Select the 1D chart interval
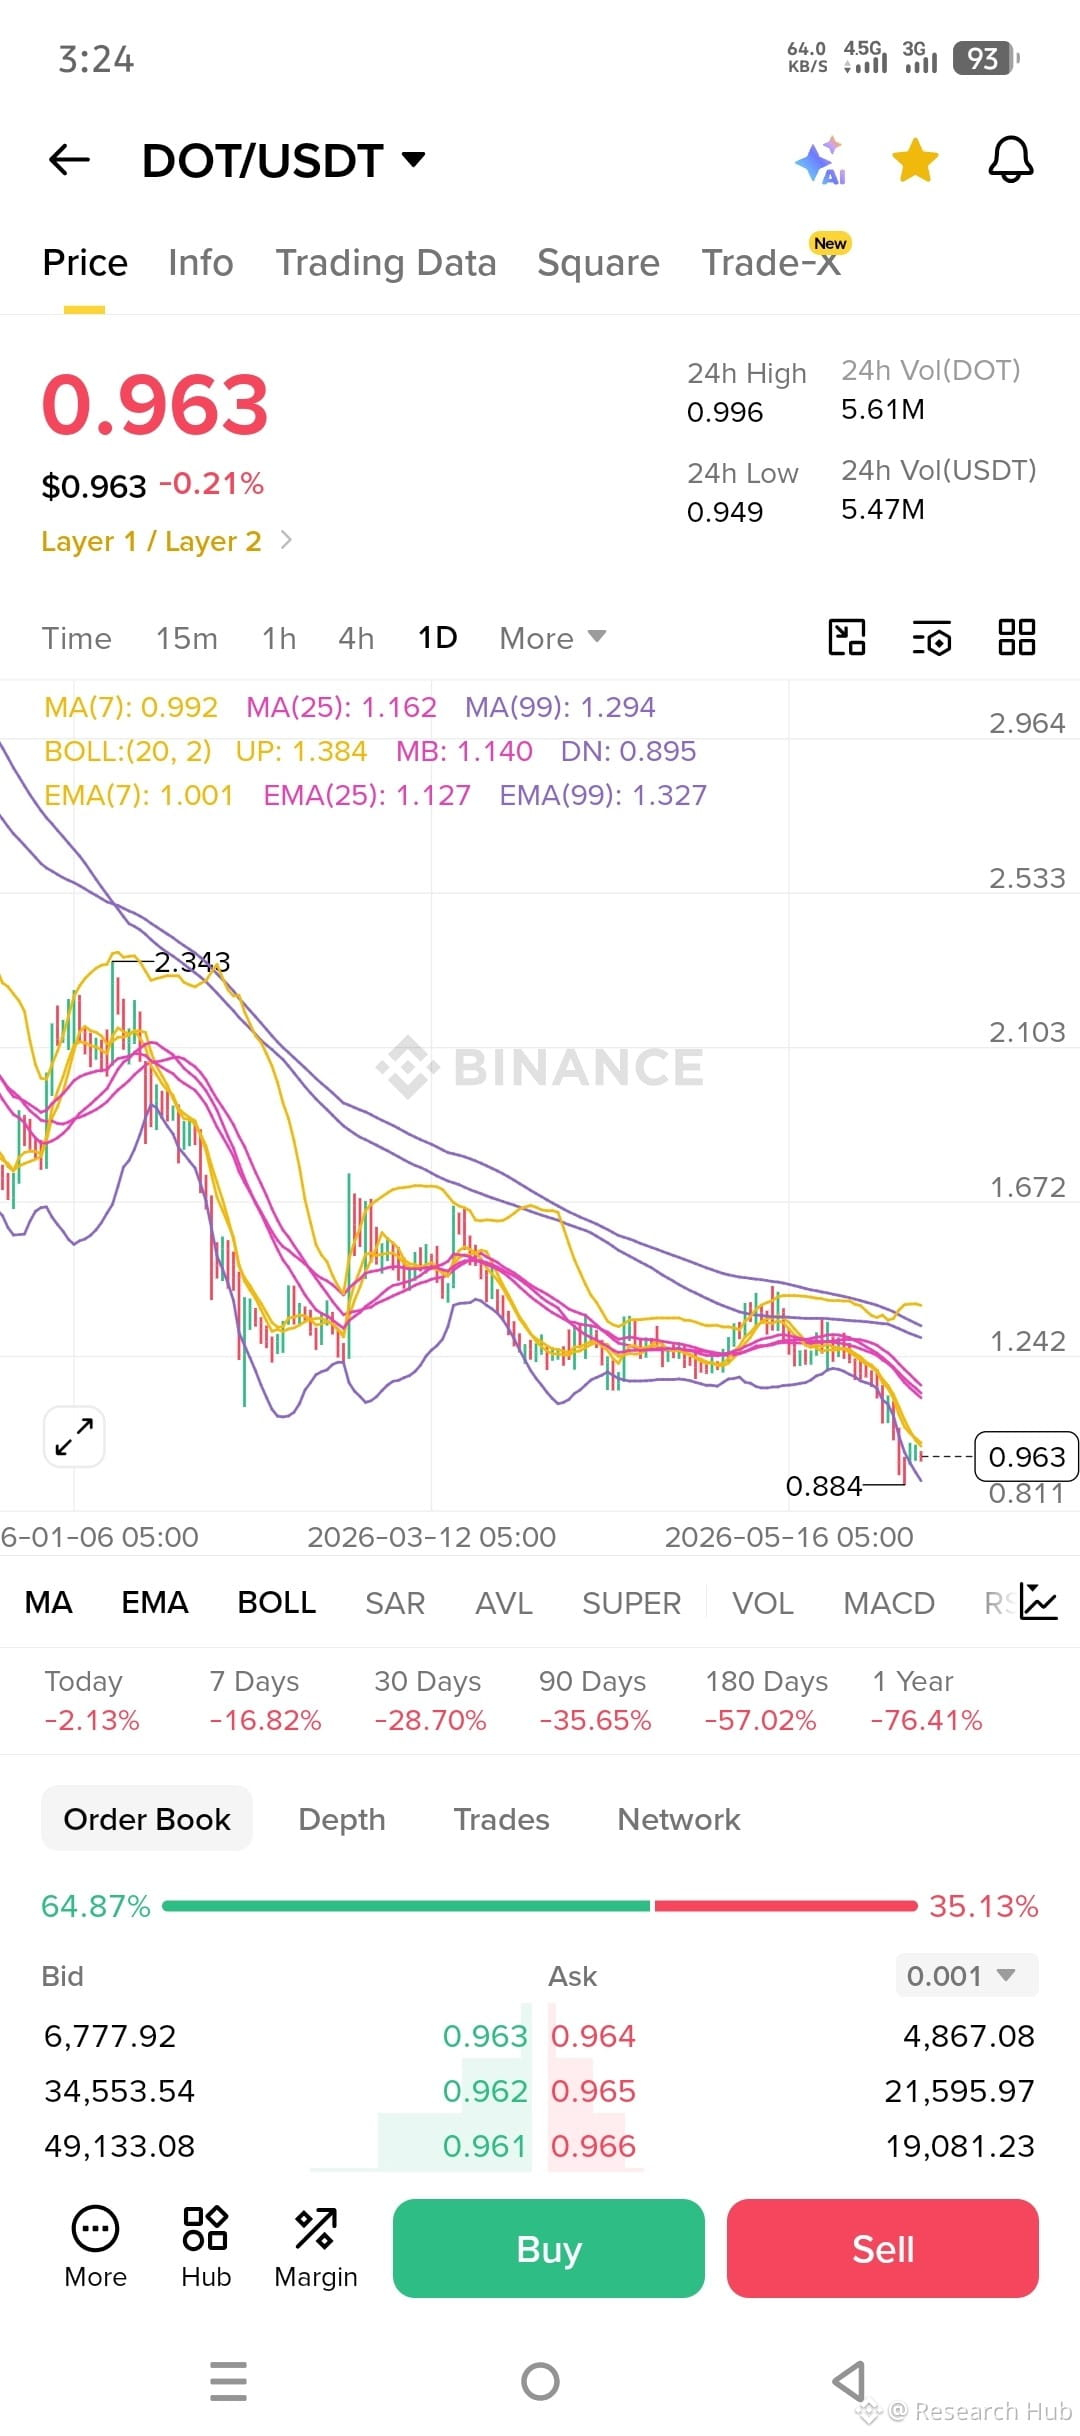The image size is (1080, 2436). (x=438, y=638)
